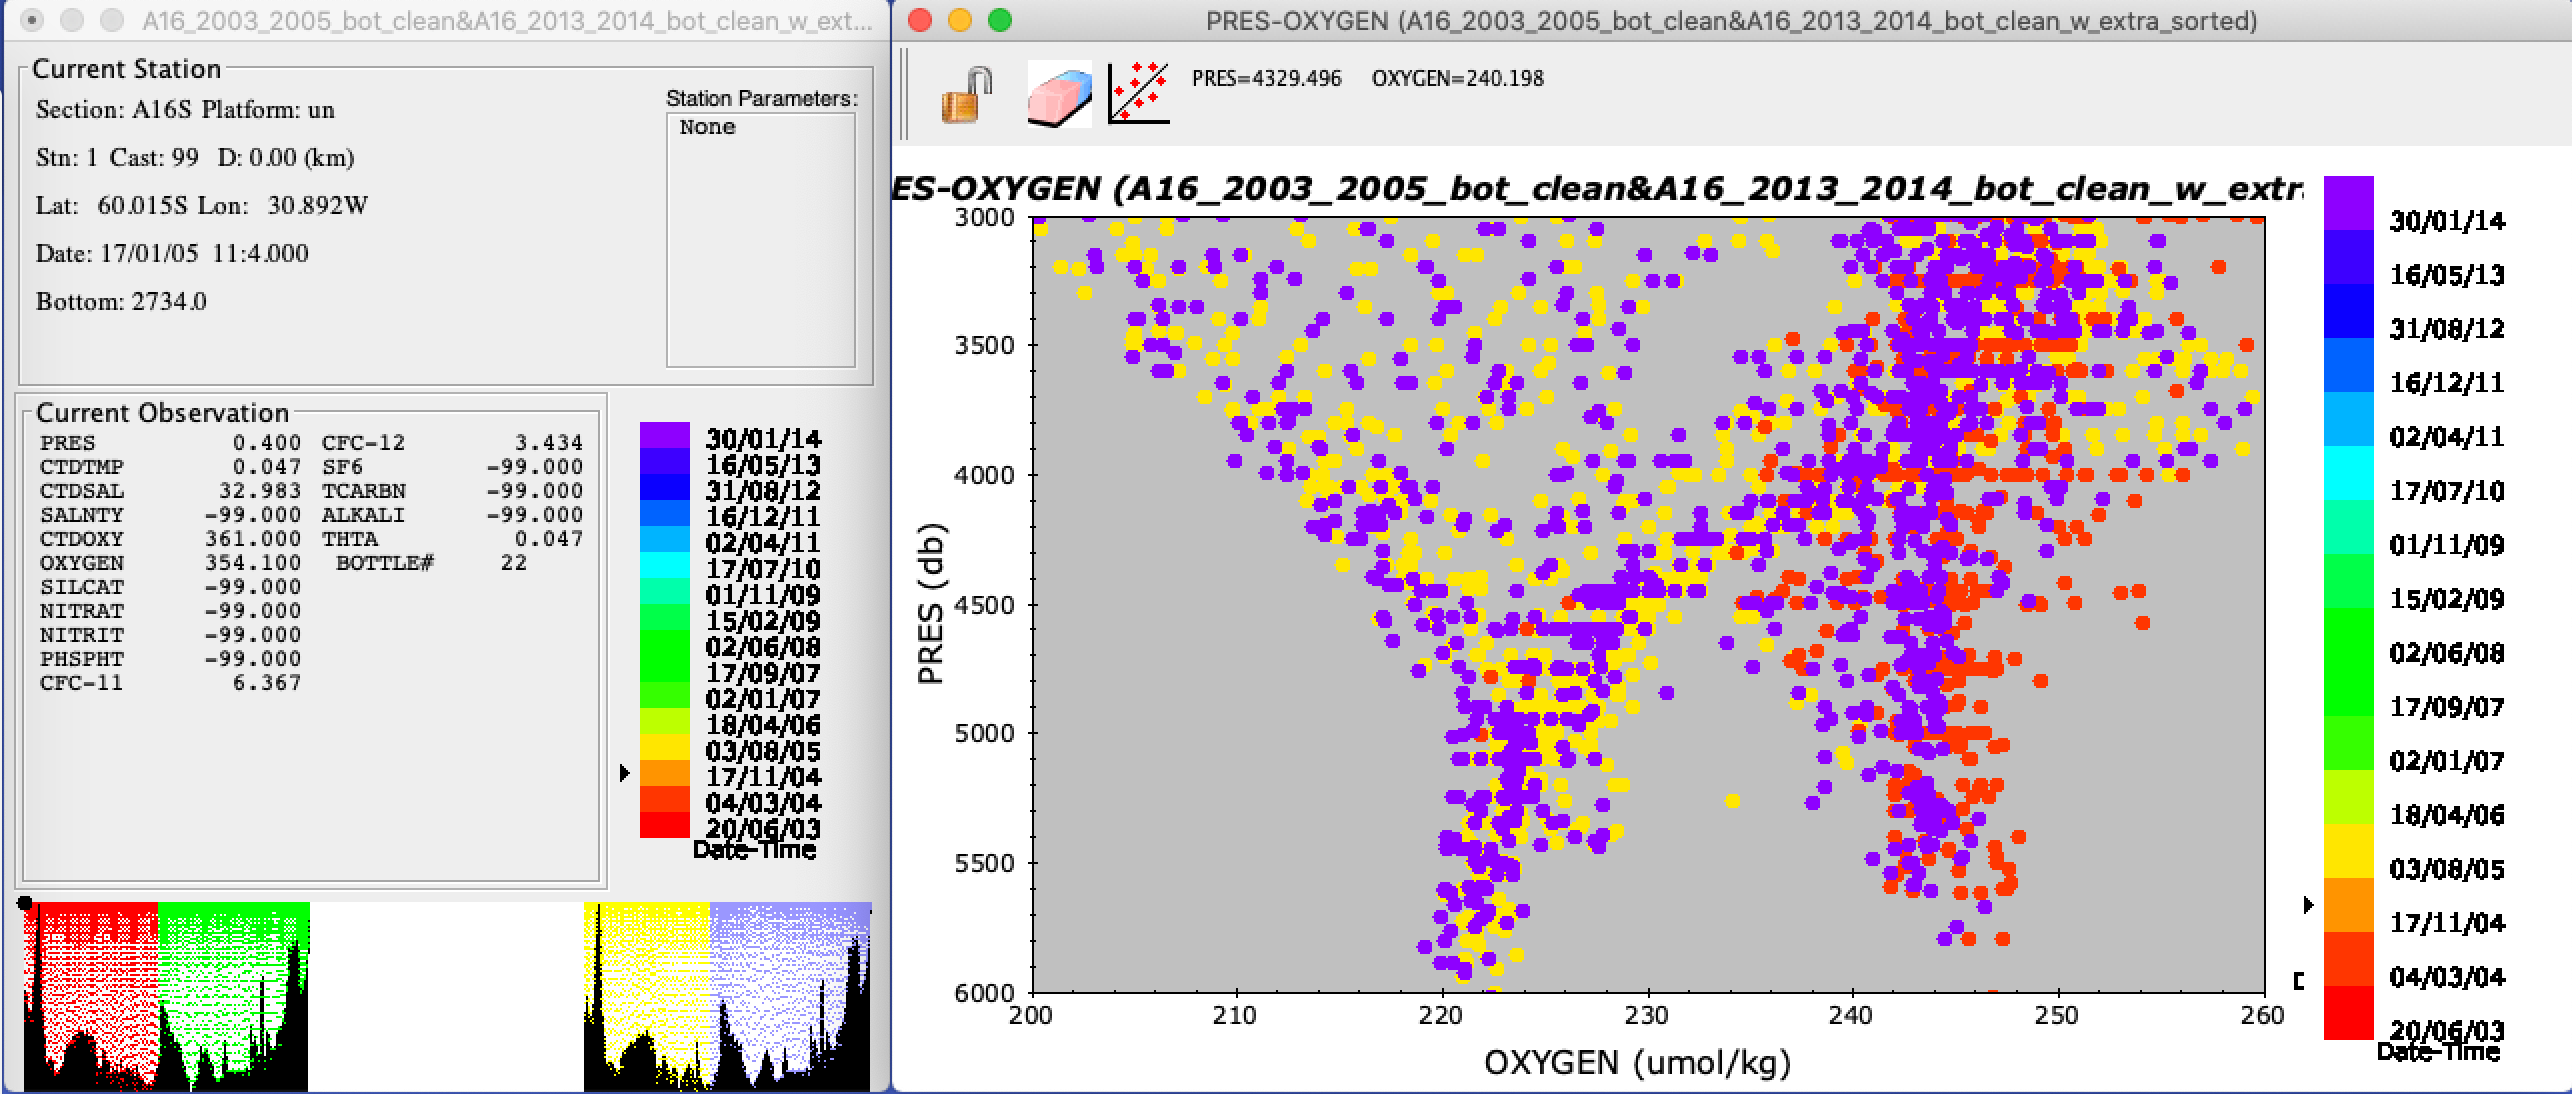
Task: Click '30/01/14' label on plot color bar
Action: 2447,221
